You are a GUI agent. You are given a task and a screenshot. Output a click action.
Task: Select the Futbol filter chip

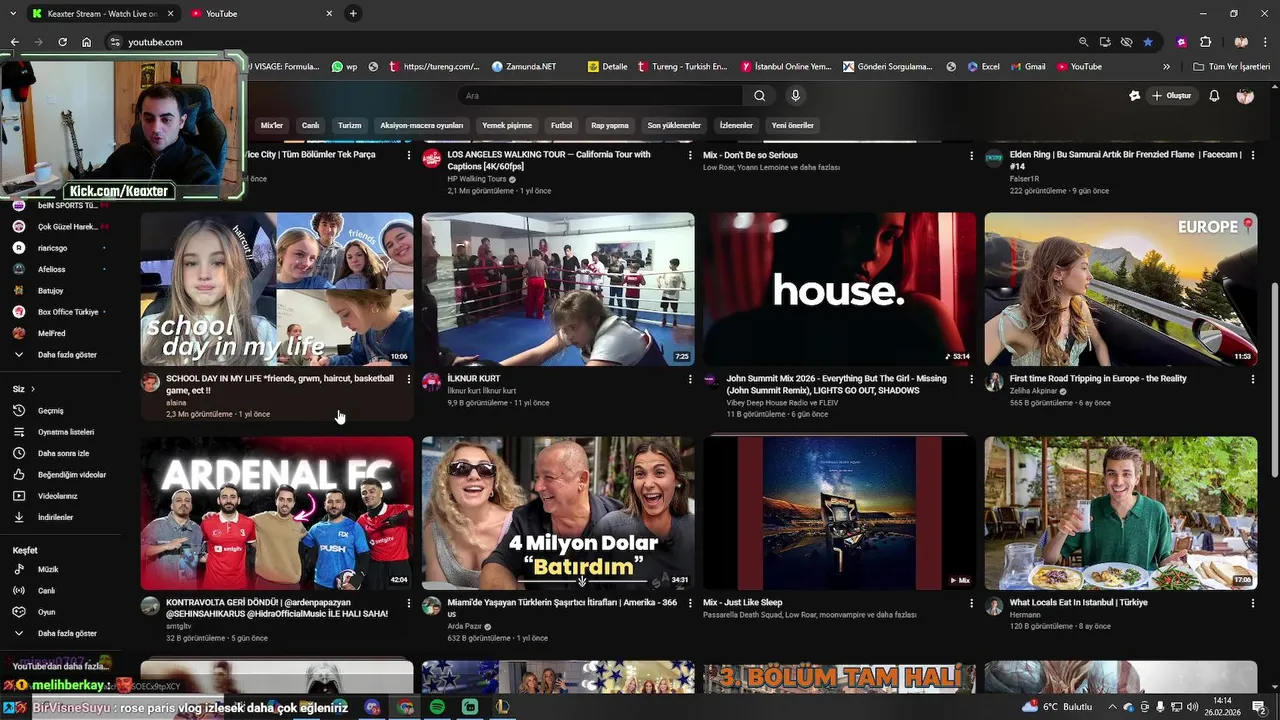(561, 125)
